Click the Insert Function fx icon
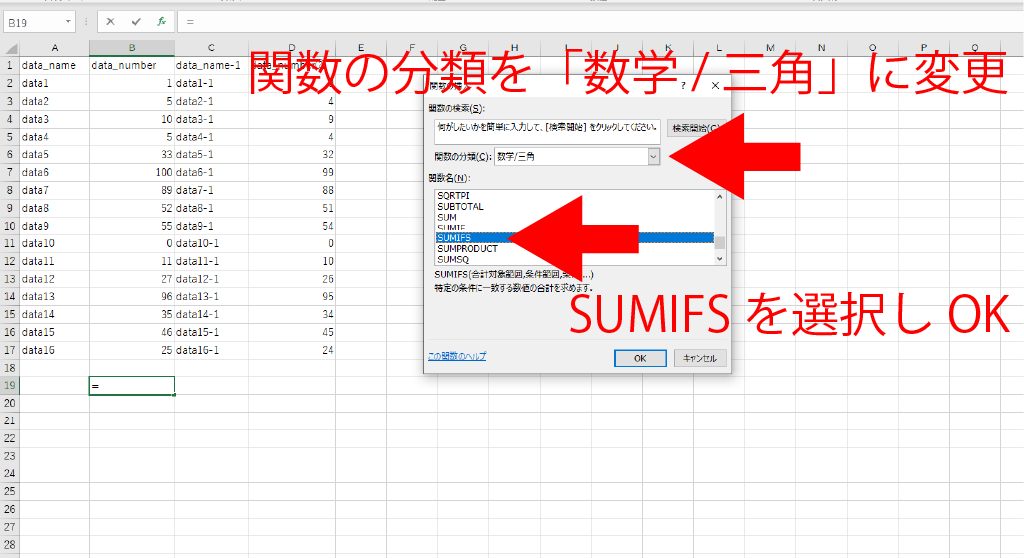1024x558 pixels. click(x=161, y=21)
